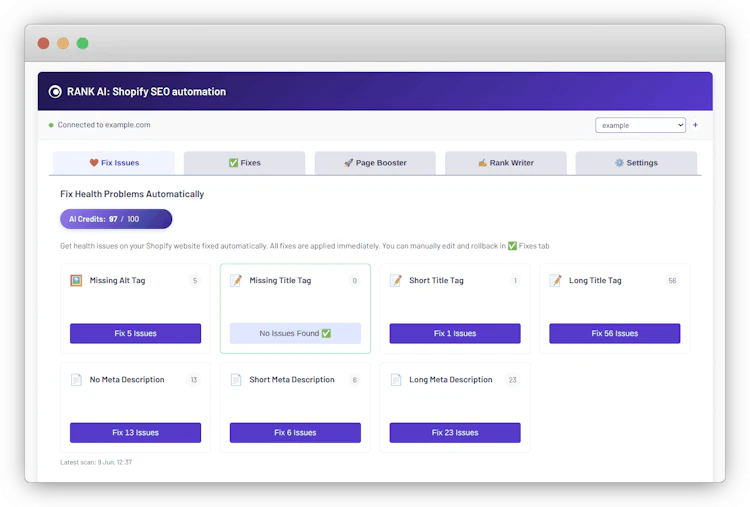Click the No Issues Found button
The width and height of the screenshot is (750, 507).
coord(295,333)
